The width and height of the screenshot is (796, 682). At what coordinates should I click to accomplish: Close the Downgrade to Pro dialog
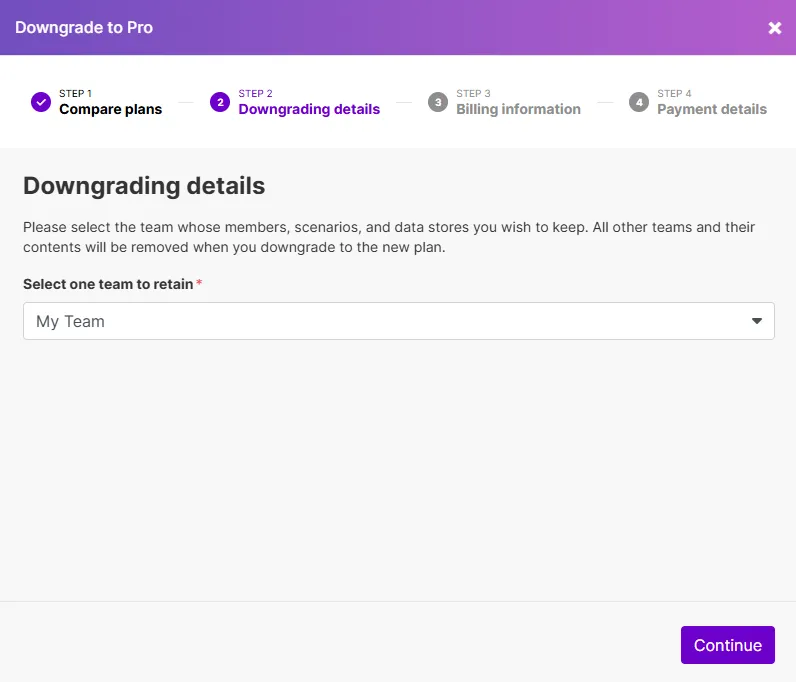(775, 27)
